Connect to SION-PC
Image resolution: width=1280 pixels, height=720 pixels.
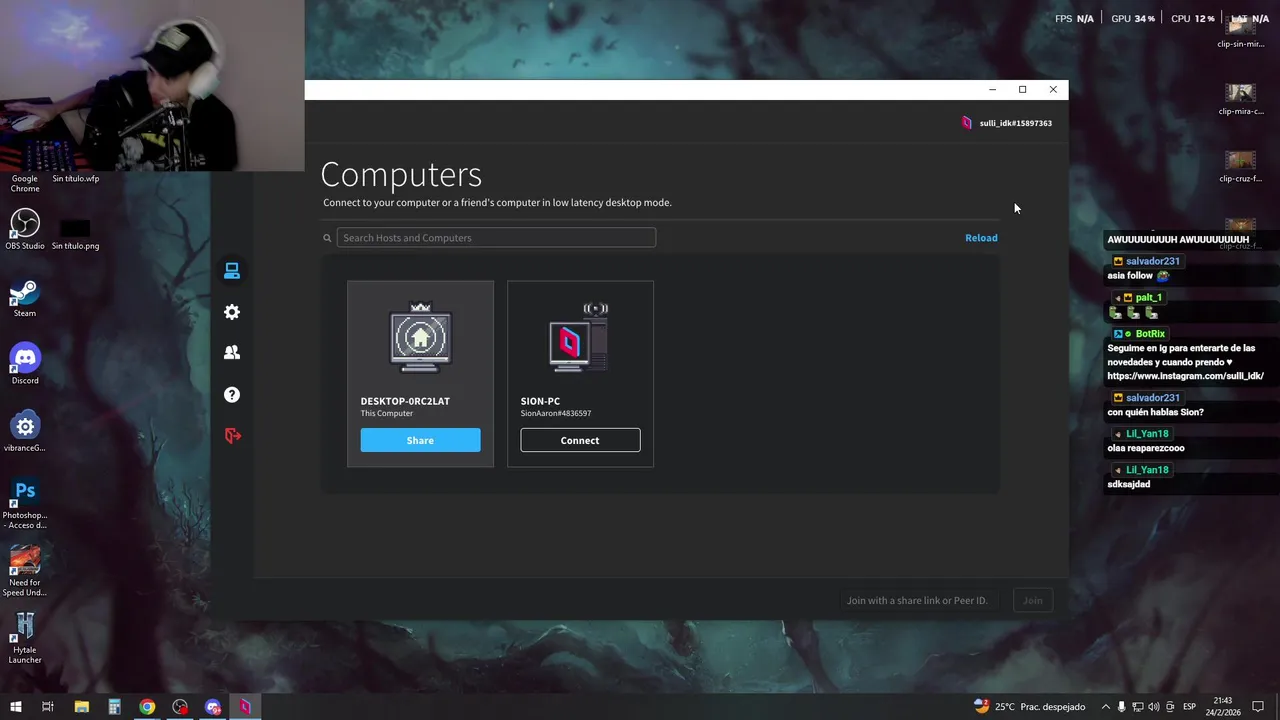point(580,440)
